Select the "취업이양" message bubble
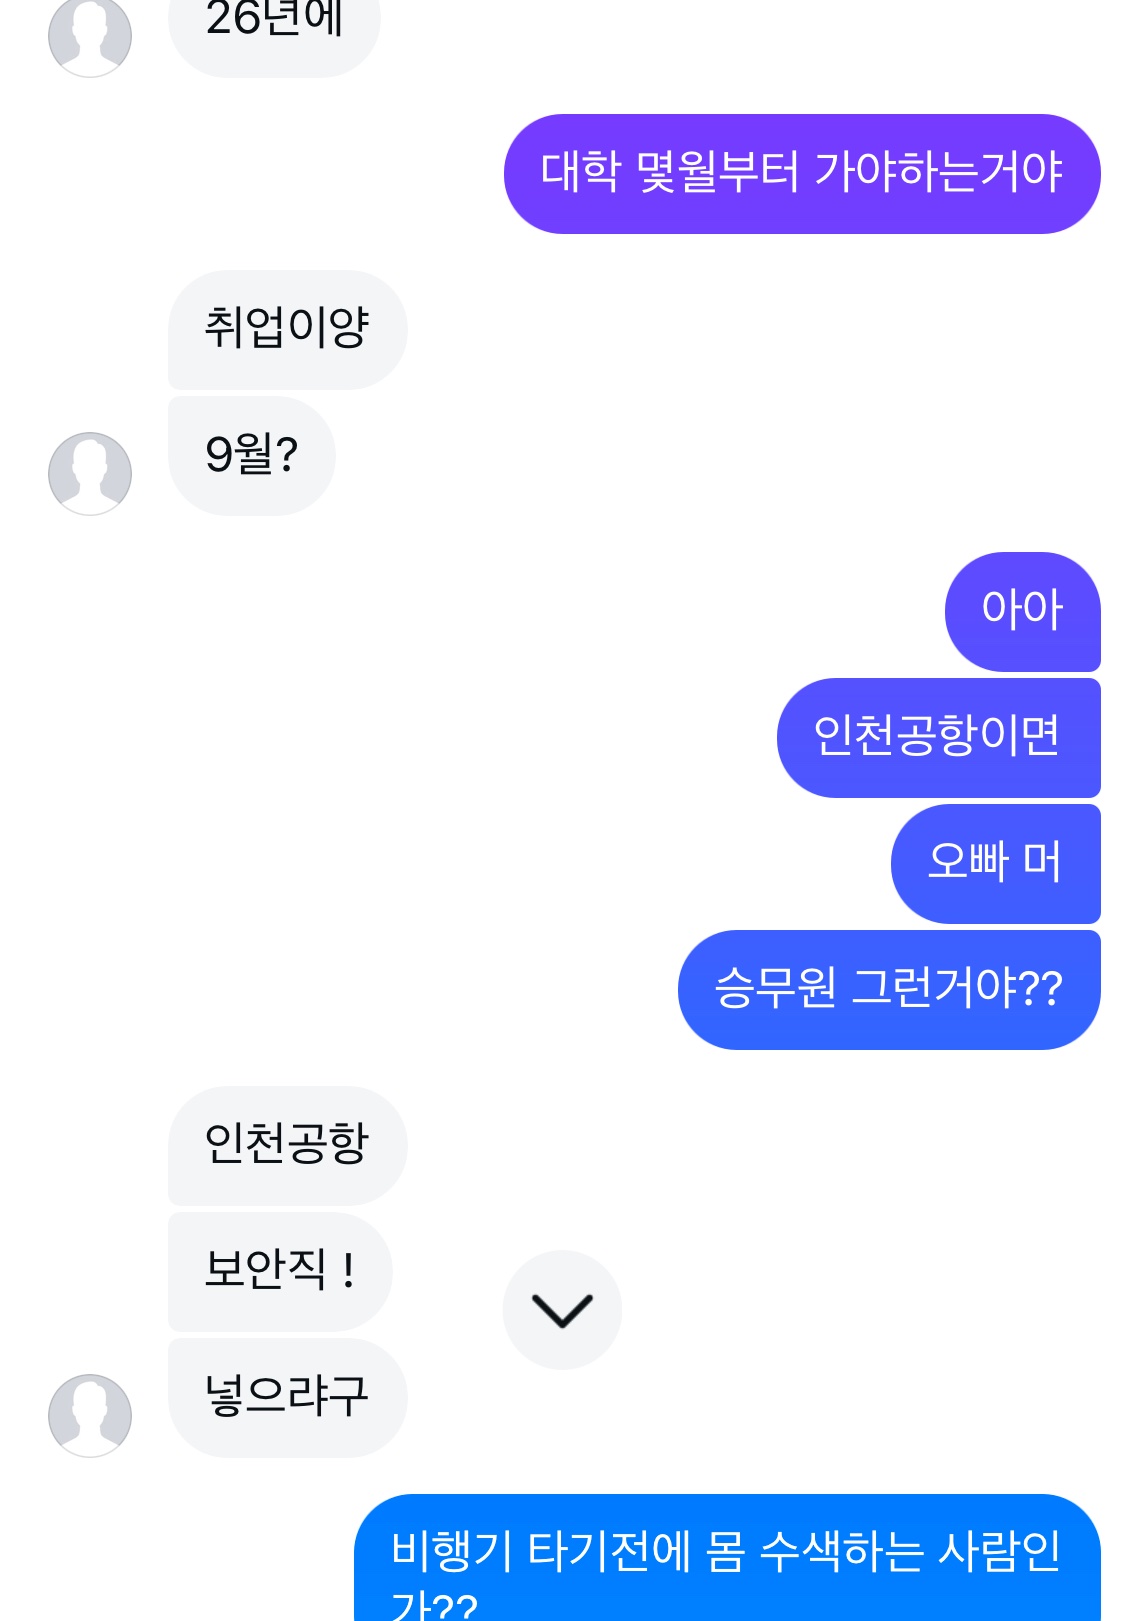Image resolution: width=1125 pixels, height=1621 pixels. 287,329
